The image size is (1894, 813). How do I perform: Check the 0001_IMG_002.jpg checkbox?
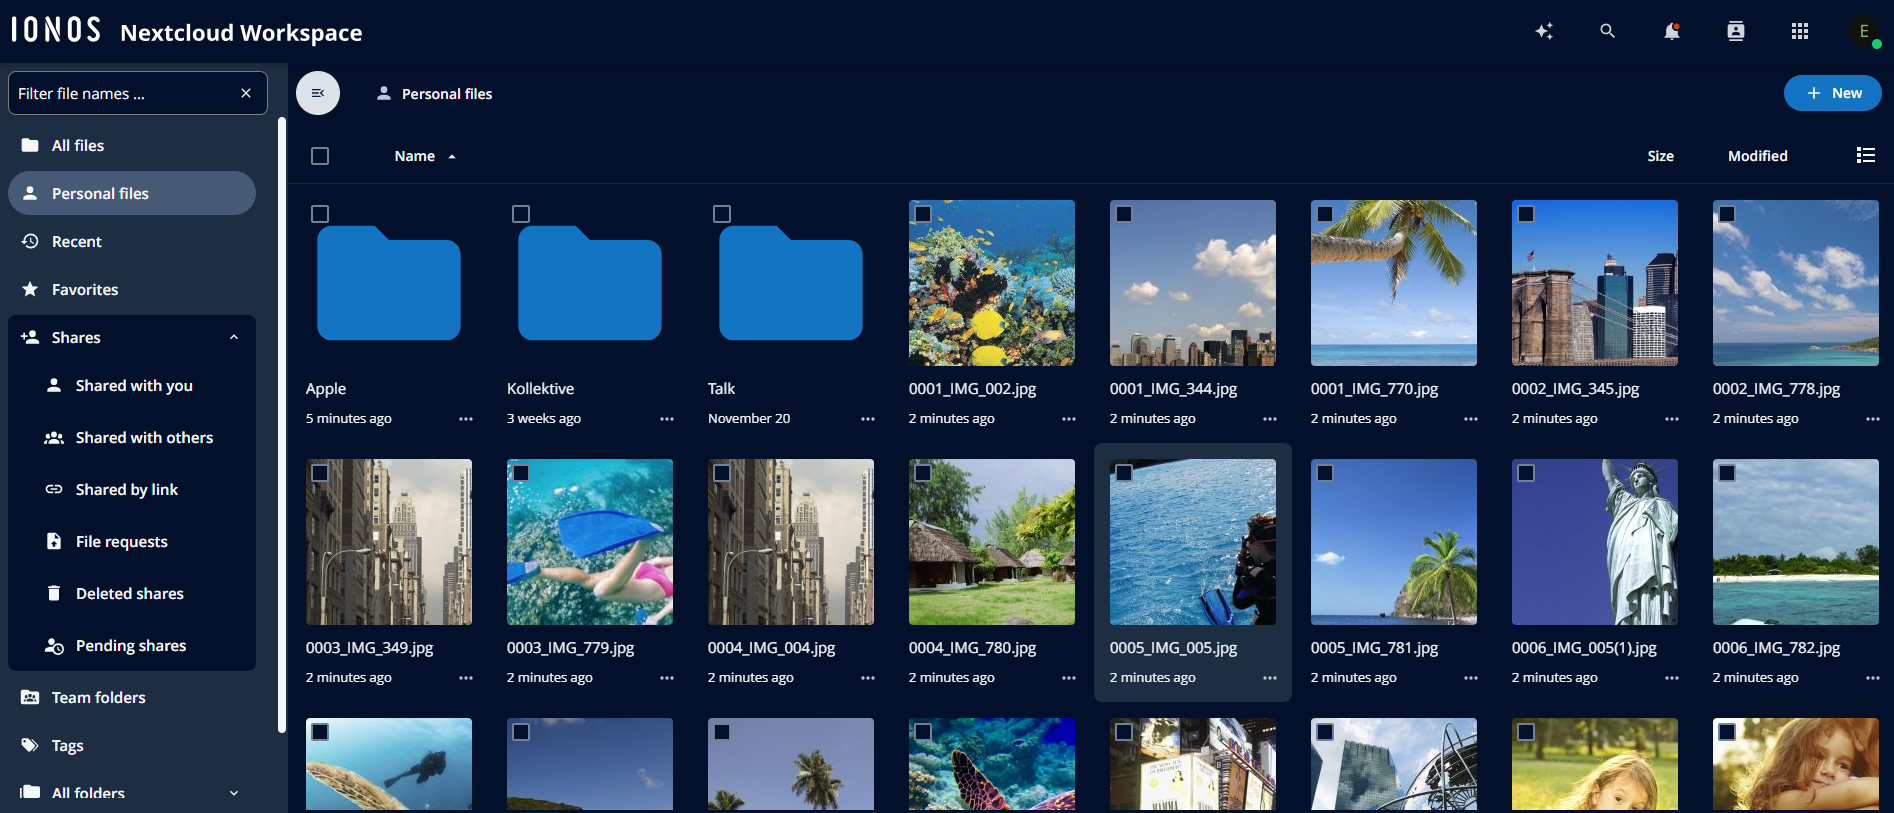[x=923, y=214]
